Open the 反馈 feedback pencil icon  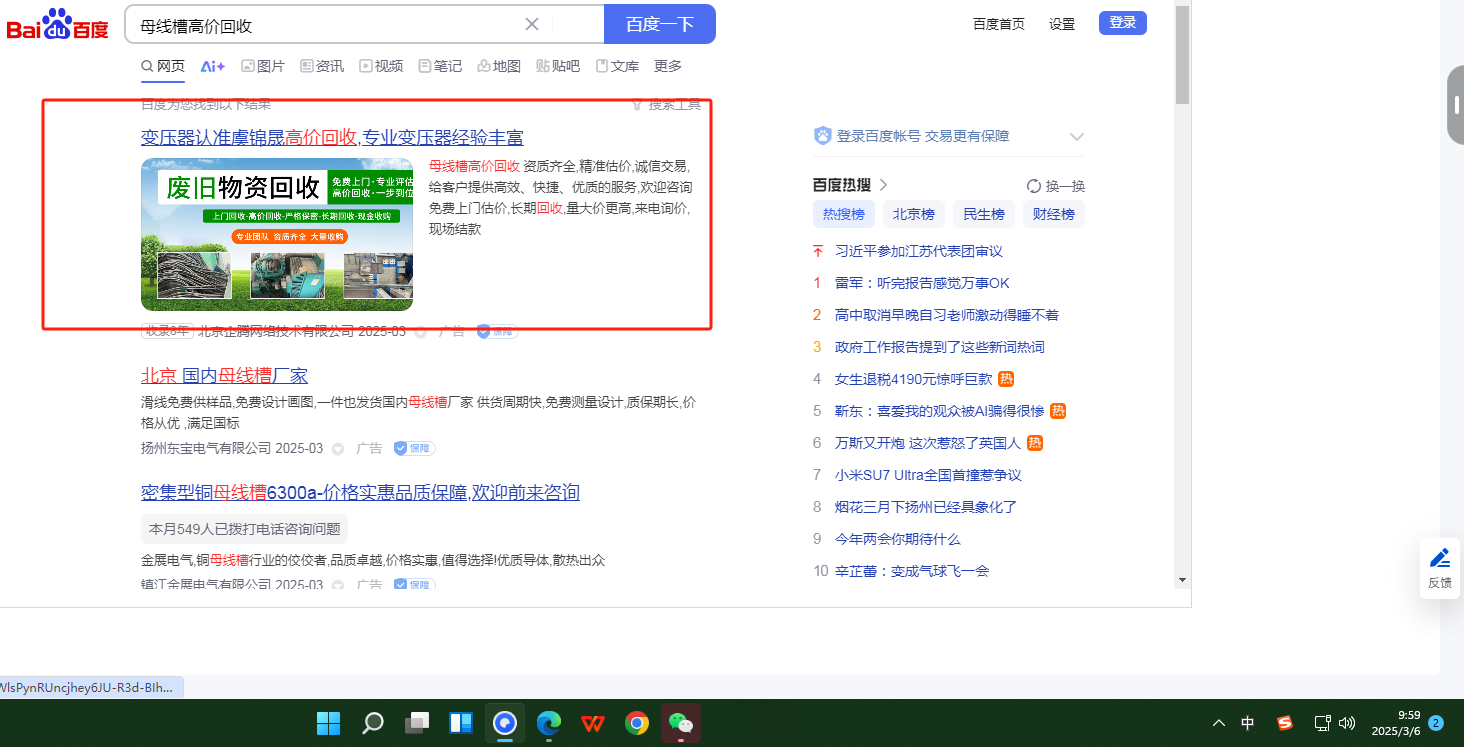[x=1439, y=558]
